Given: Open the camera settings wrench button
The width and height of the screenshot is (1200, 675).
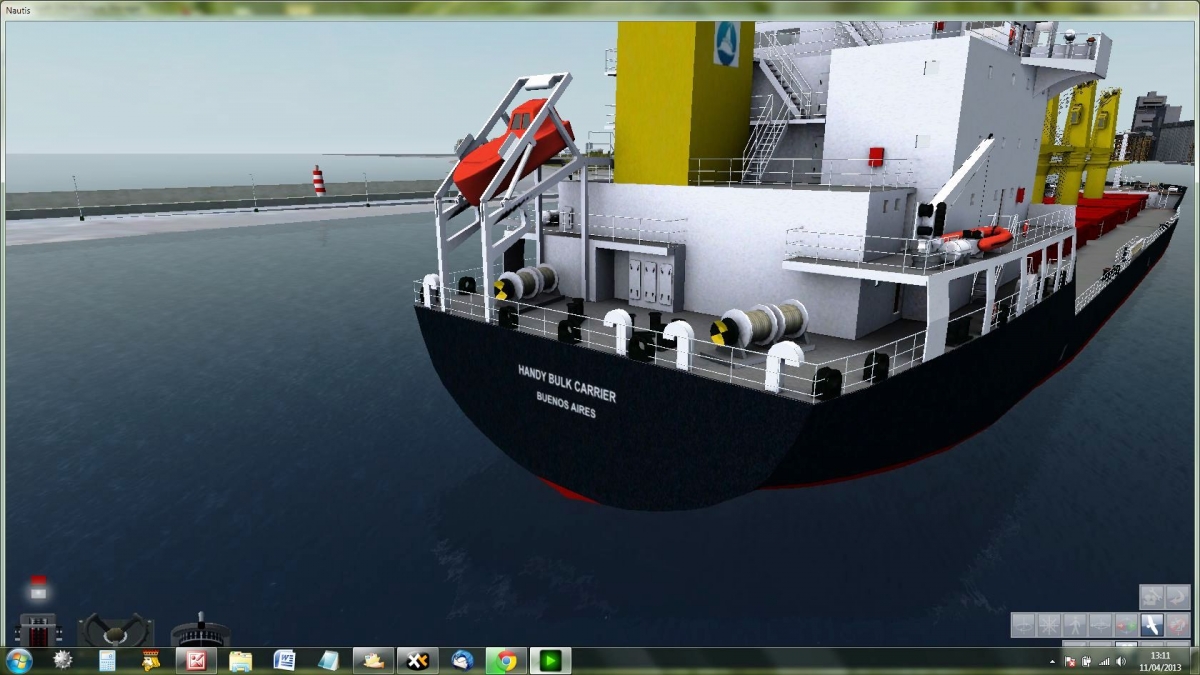Looking at the screenshot, I should 1152,597.
